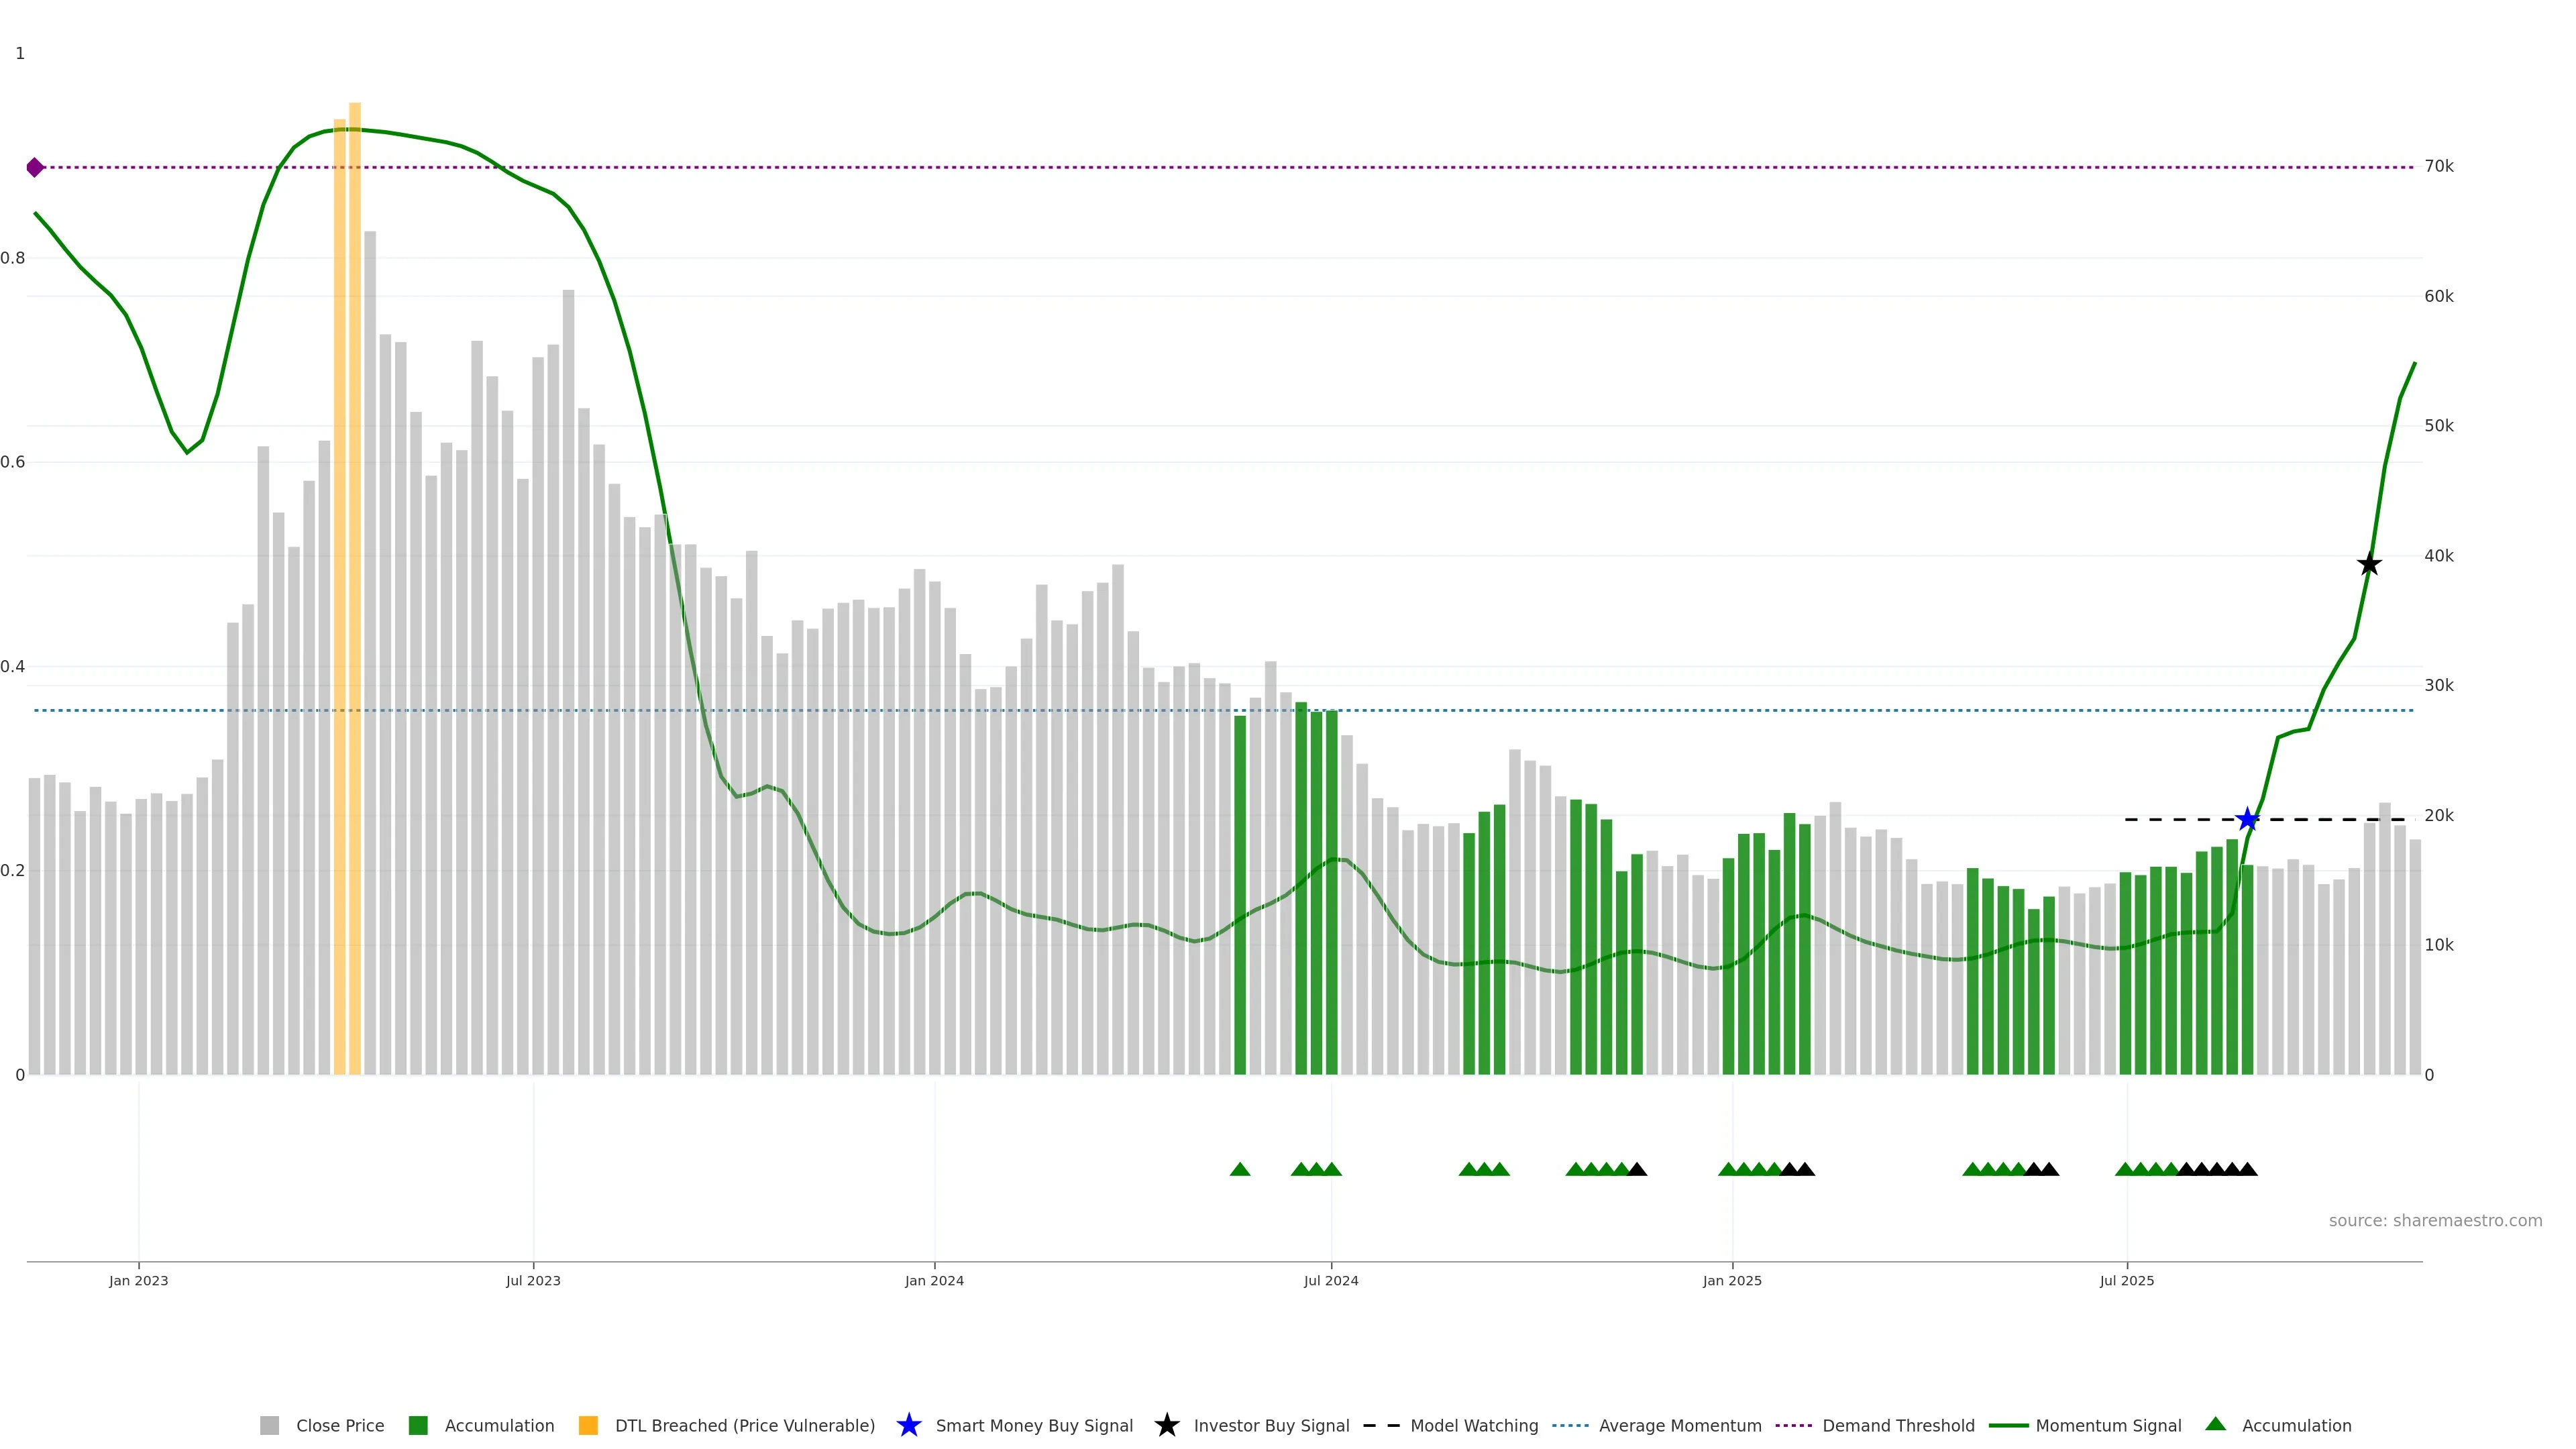Click the blue Smart Money Buy Signal star on chart
Screen dimensions: 2576x1449
(2247, 820)
